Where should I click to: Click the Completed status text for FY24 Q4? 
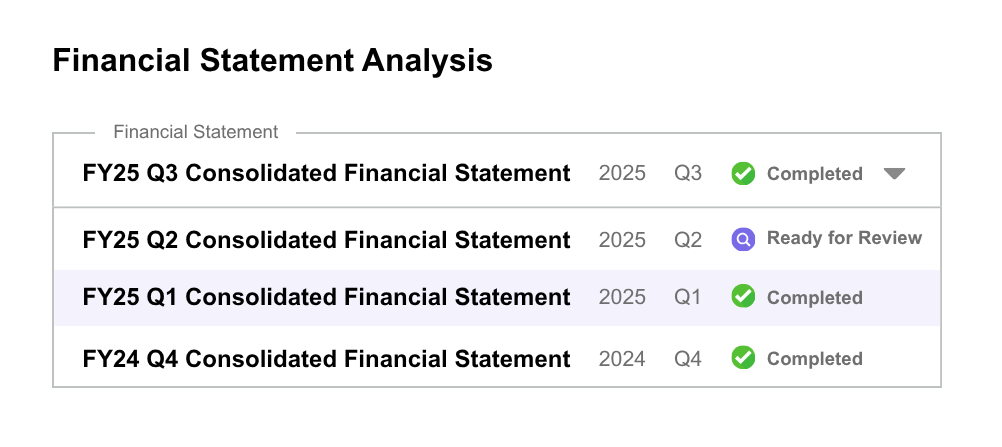tap(814, 359)
